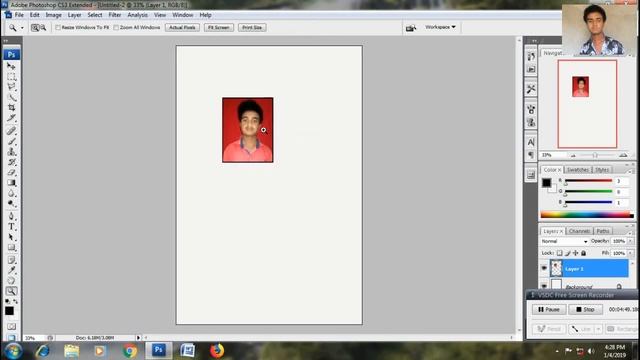Open the Filter menu
The width and height of the screenshot is (640, 360).
[115, 15]
